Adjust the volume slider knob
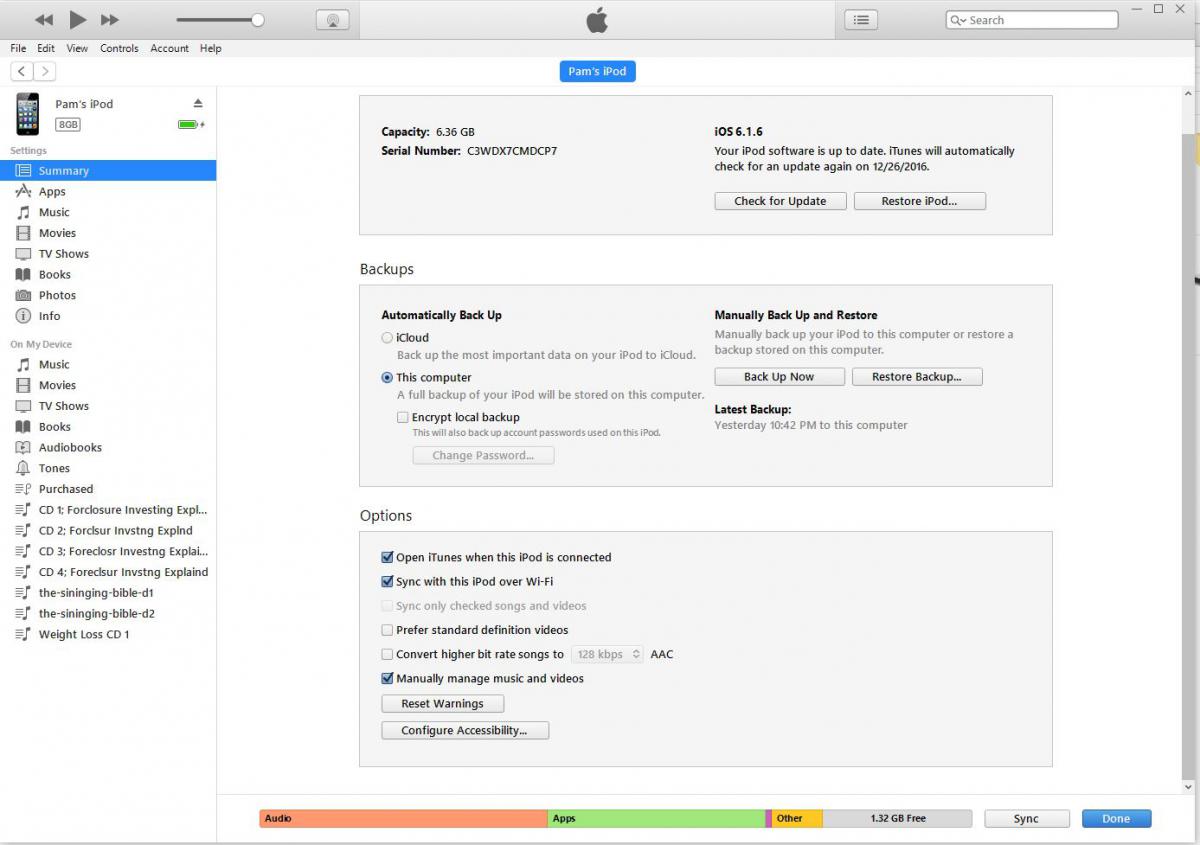 click(x=258, y=20)
